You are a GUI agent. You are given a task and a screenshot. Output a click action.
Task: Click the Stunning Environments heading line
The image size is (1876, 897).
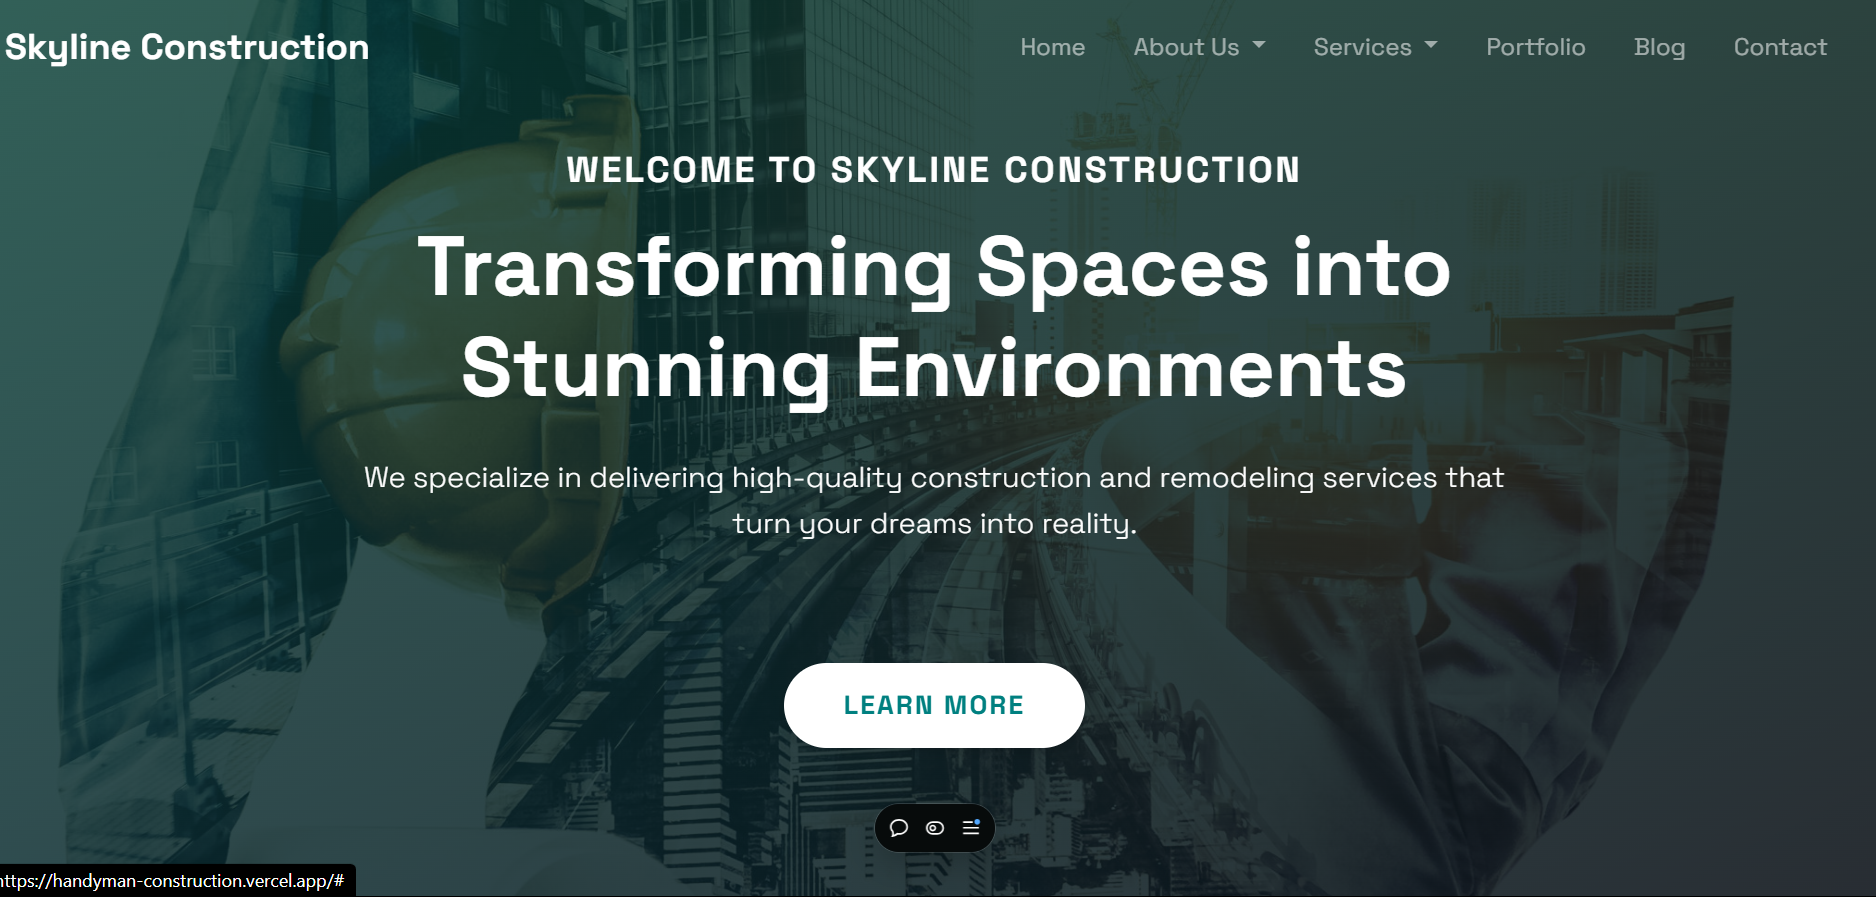click(933, 369)
